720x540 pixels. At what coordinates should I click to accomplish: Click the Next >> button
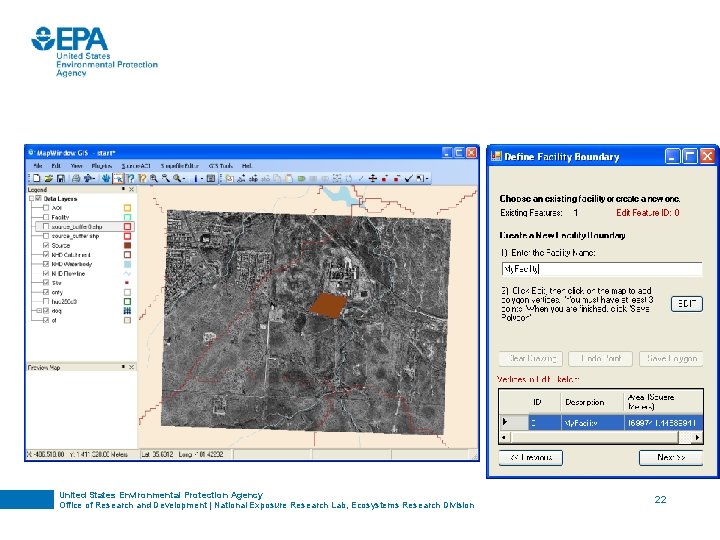[670, 457]
